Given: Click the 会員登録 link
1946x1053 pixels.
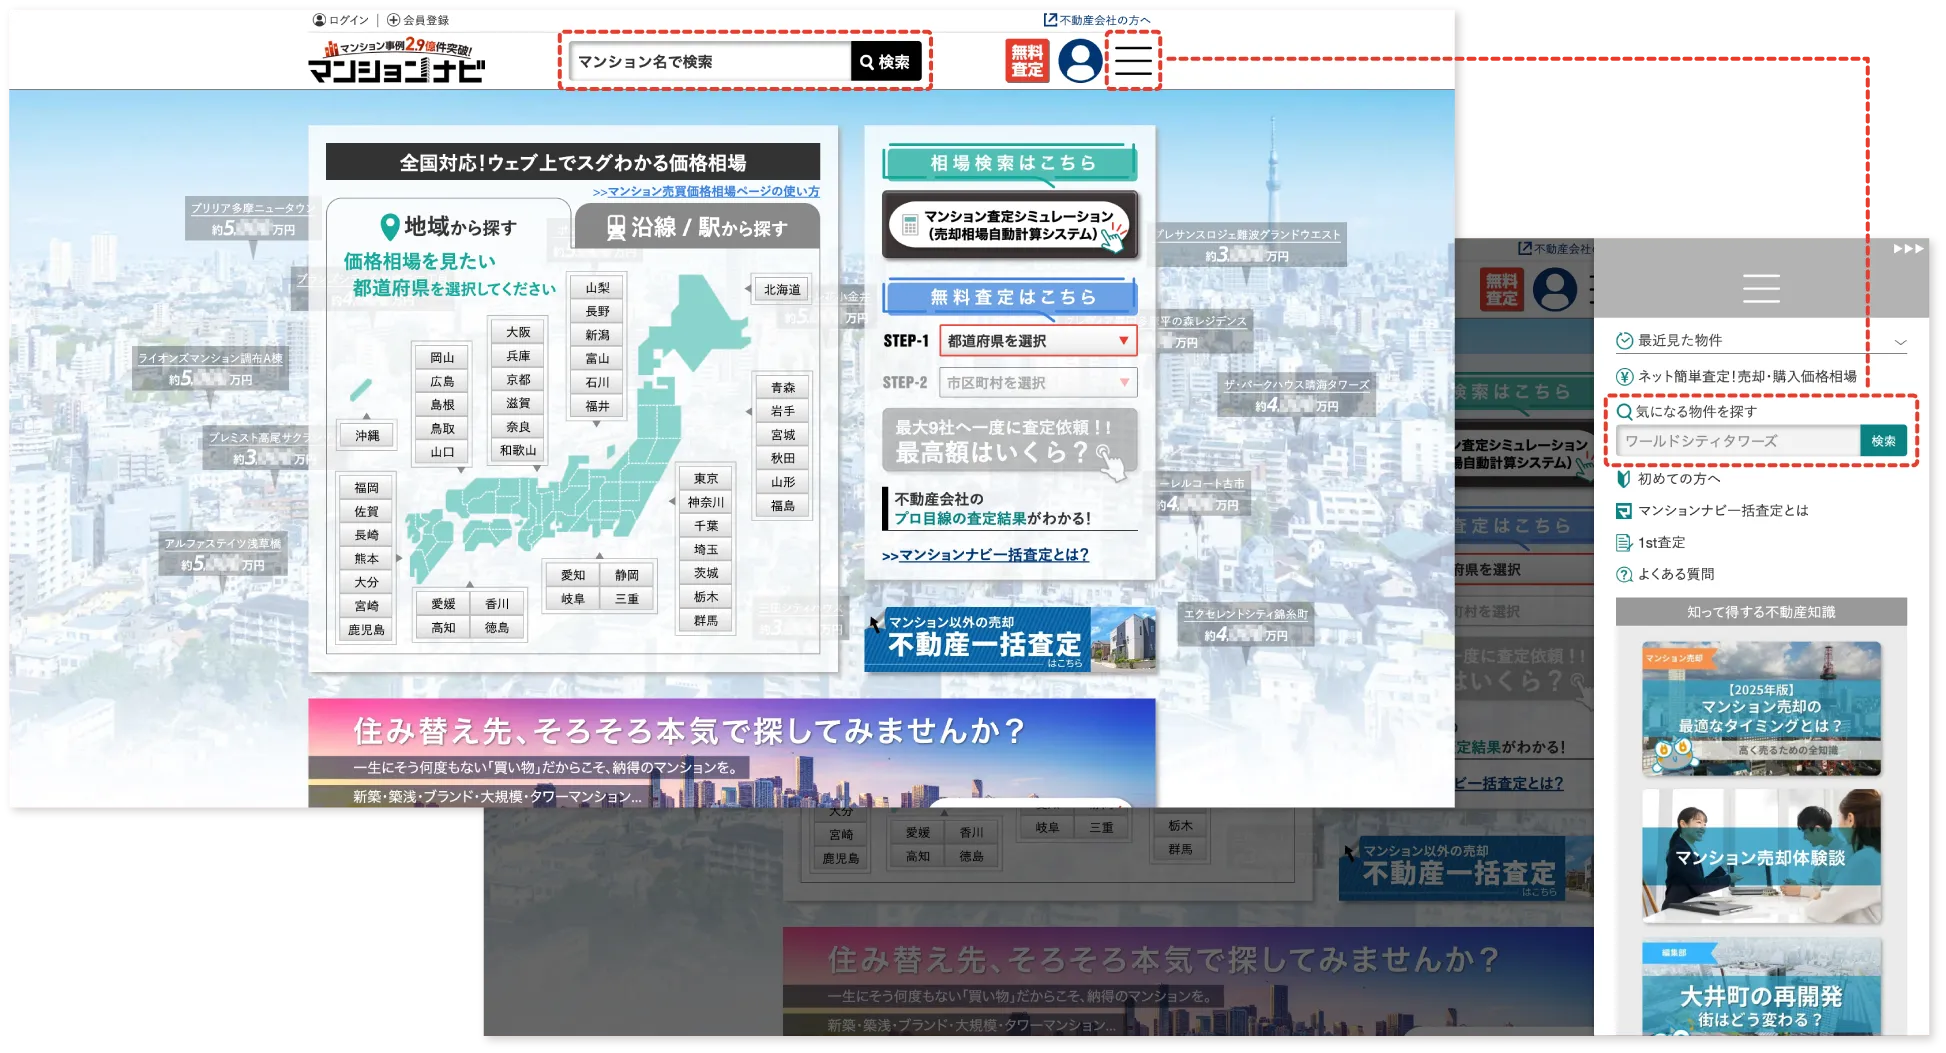Looking at the screenshot, I should tap(418, 20).
